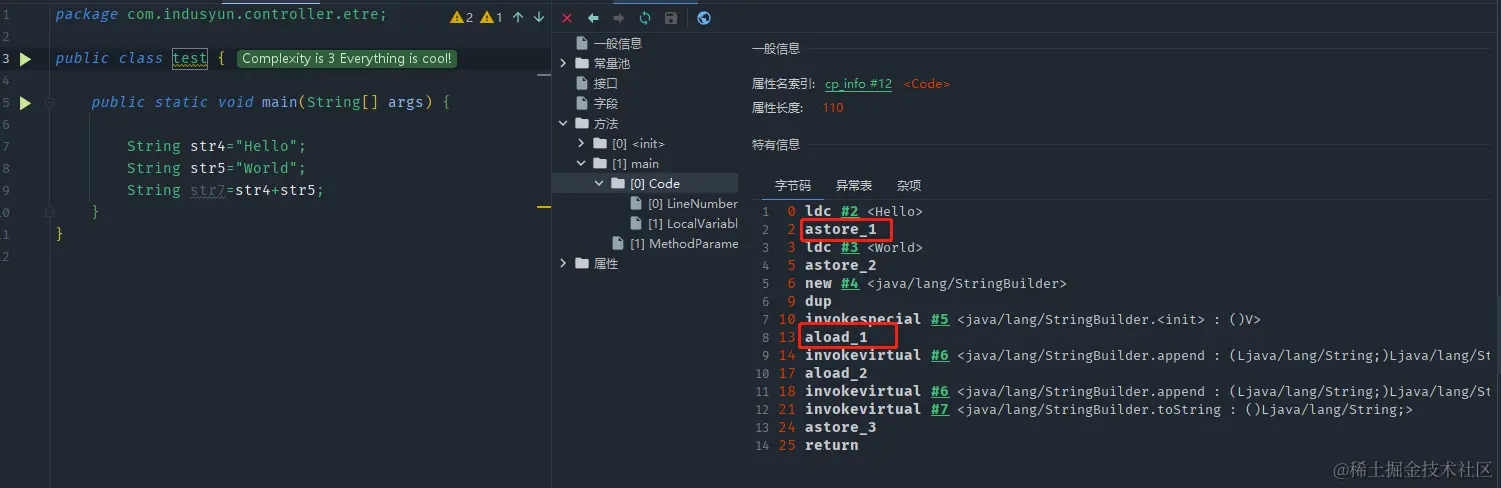This screenshot has height=488, width=1501.
Task: Fold the main method code block
Action: pyautogui.click(x=48, y=103)
